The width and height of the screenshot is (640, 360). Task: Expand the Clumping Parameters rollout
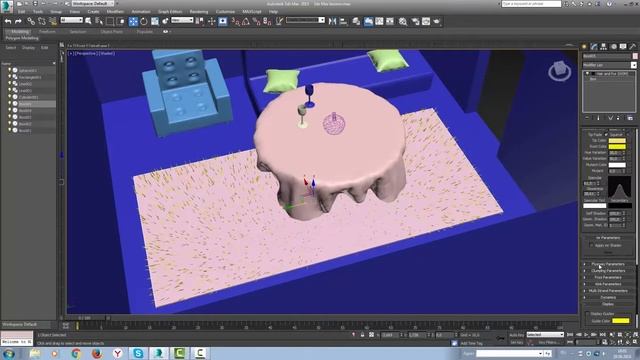[x=608, y=271]
